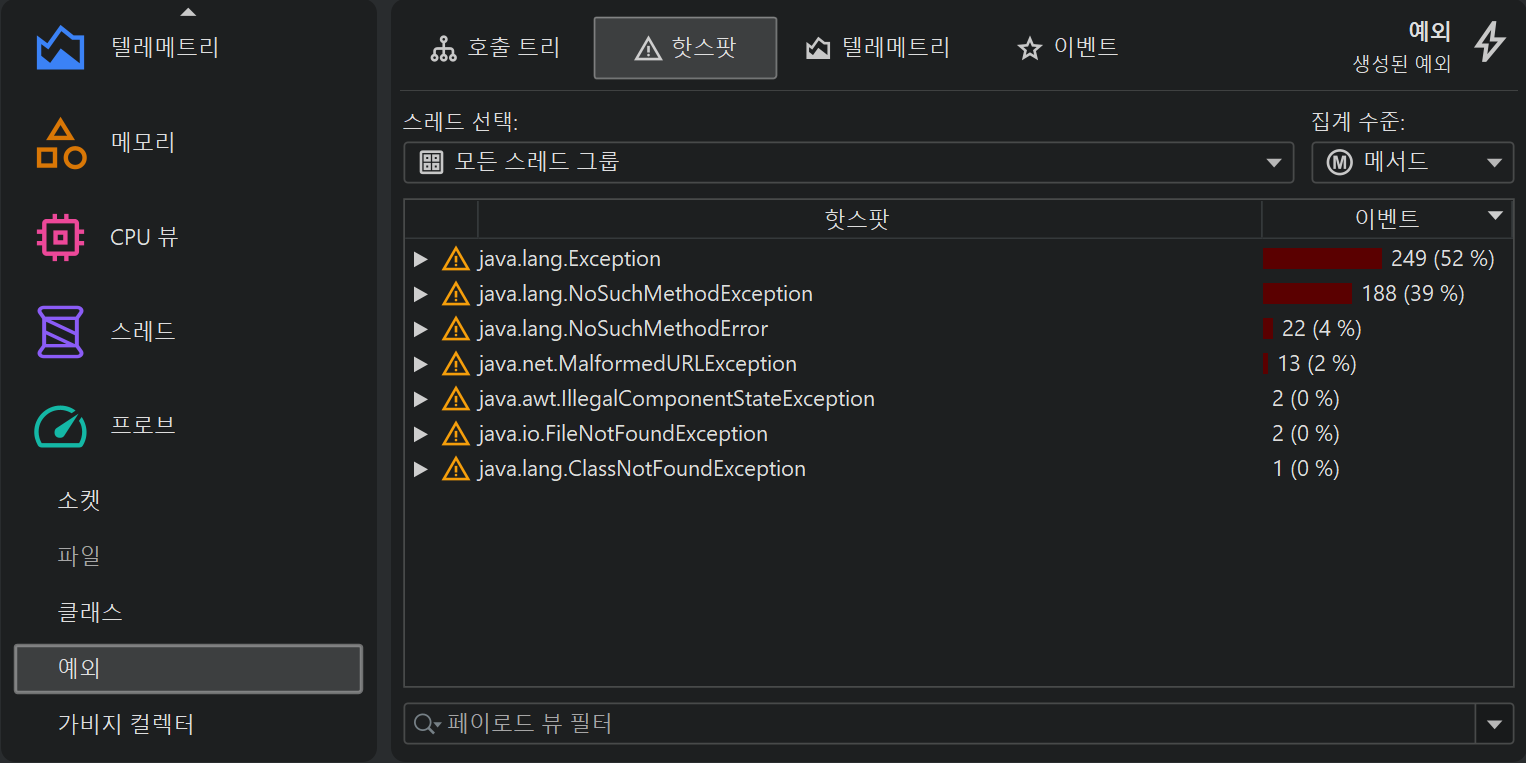Screen dimensions: 1526x763
Task: Click the lightning bolt 예외 icon
Action: pyautogui.click(x=1489, y=42)
